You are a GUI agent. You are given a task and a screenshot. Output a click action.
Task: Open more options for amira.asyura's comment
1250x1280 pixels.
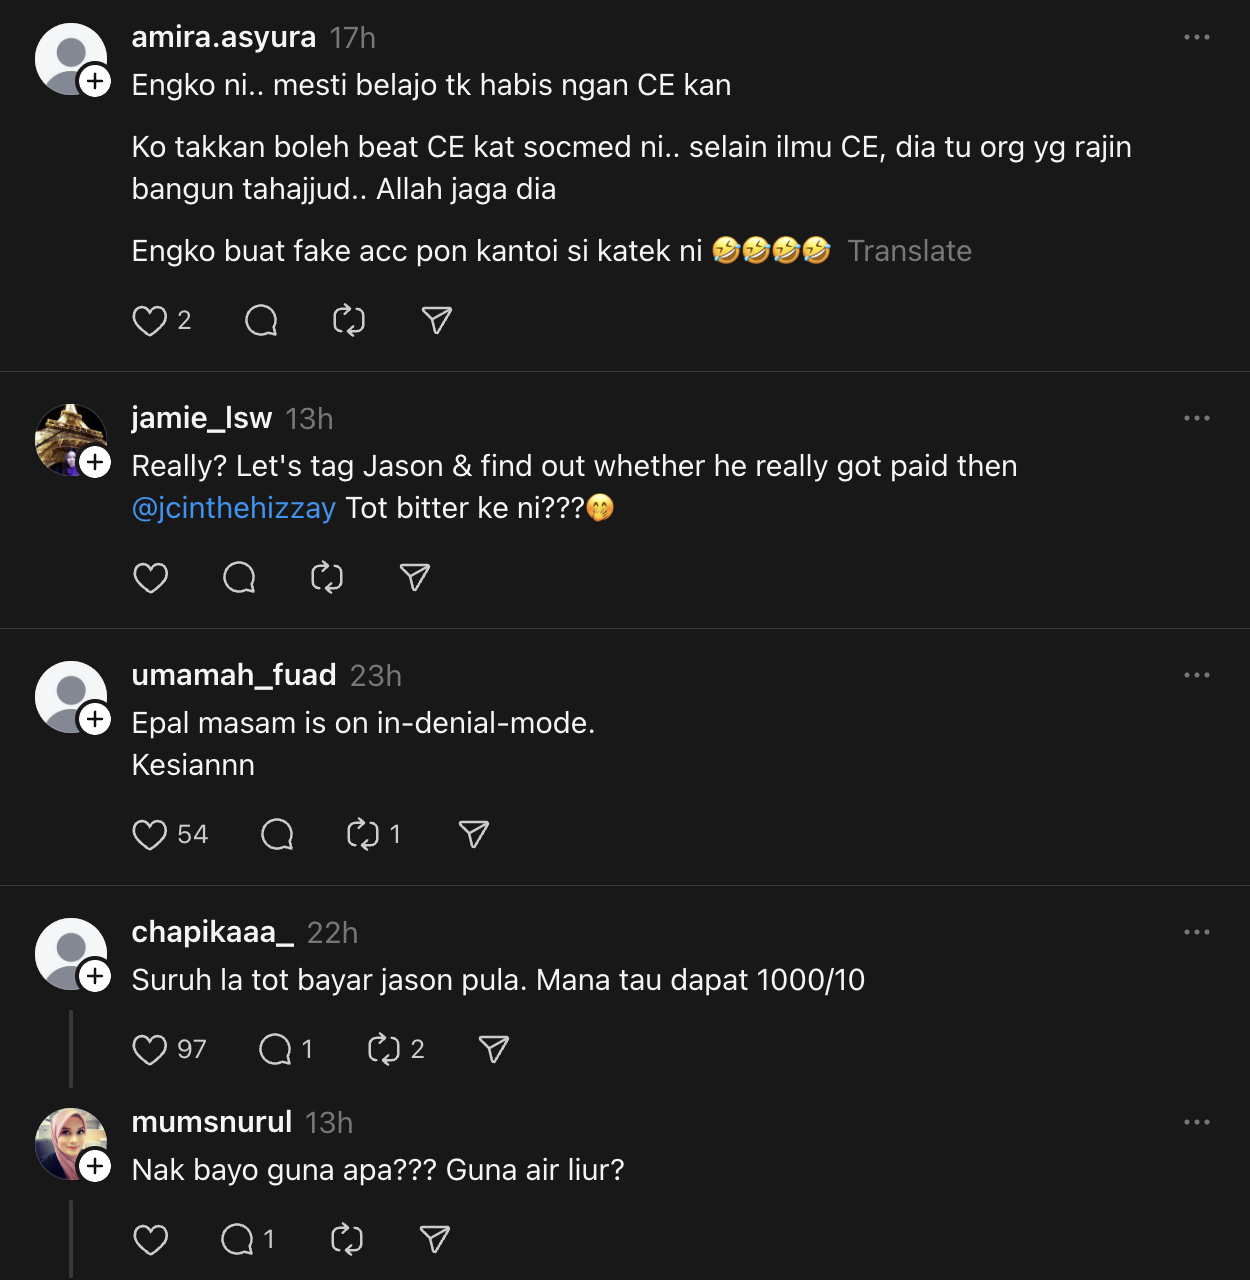[x=1197, y=37]
